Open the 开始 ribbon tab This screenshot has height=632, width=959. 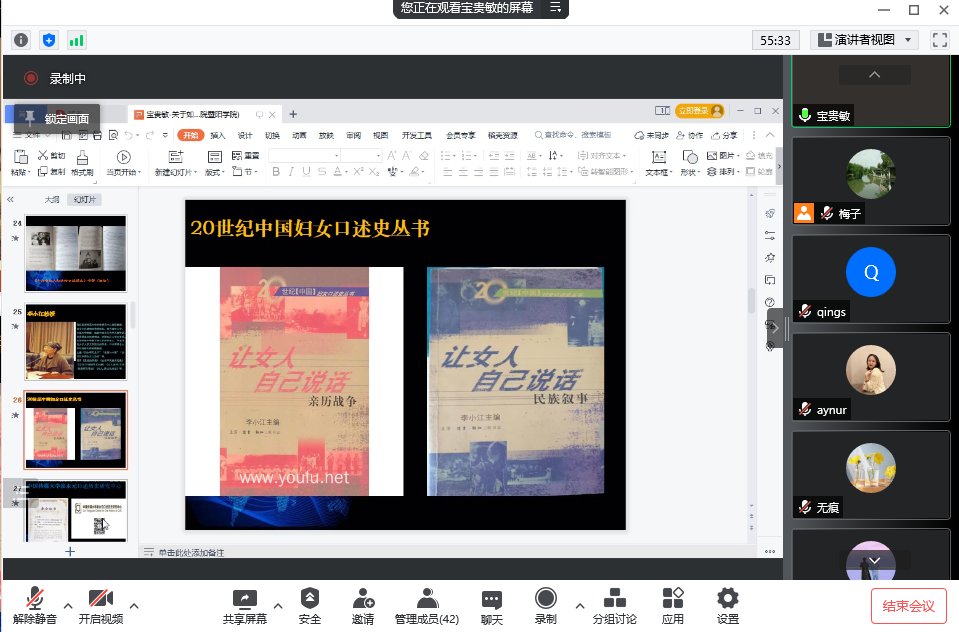191,135
